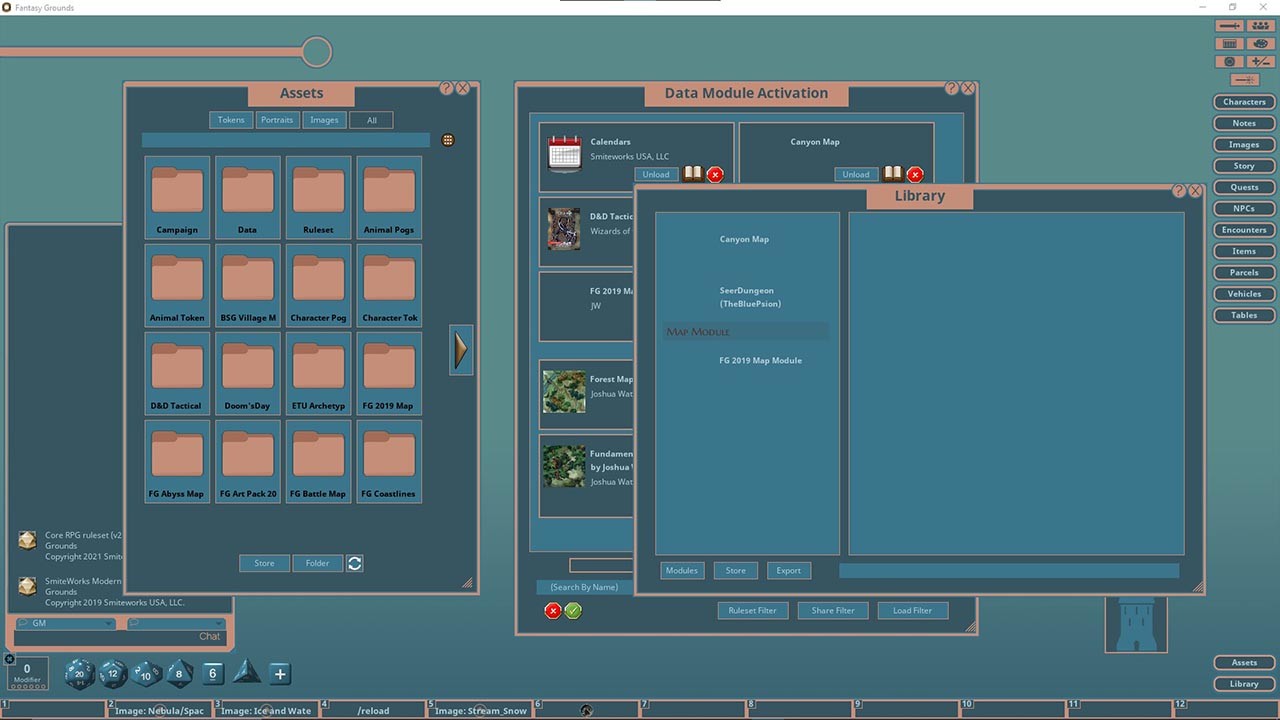Click the plus icon to add custom die
The width and height of the screenshot is (1280, 720).
(279, 673)
